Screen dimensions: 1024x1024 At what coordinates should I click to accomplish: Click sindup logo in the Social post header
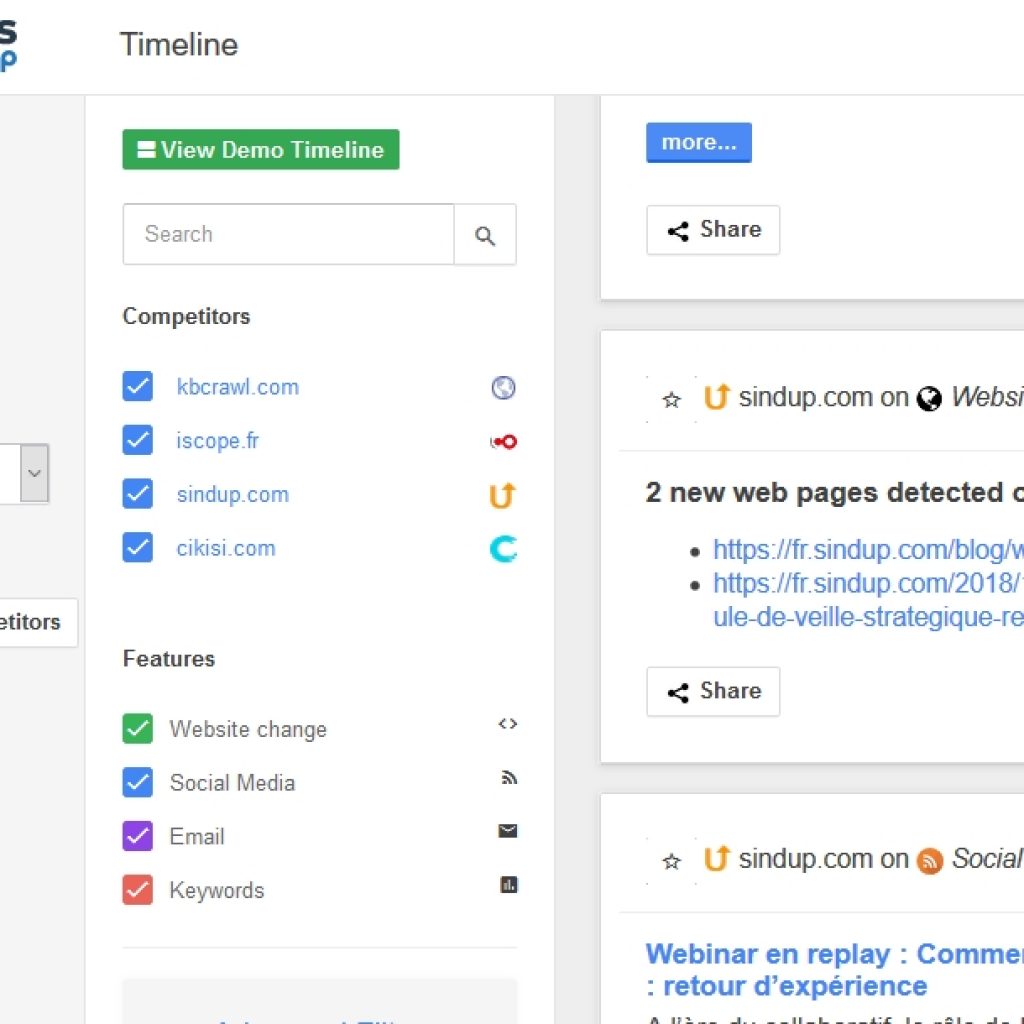coord(716,858)
